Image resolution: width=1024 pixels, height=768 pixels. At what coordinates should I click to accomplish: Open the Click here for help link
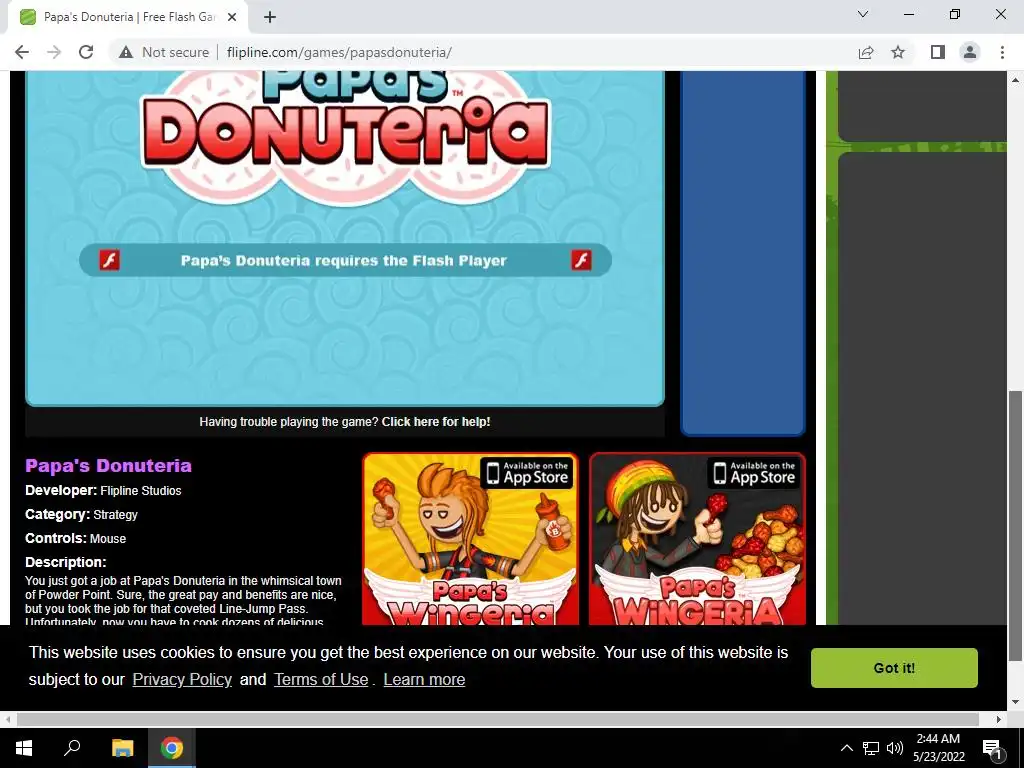(436, 422)
